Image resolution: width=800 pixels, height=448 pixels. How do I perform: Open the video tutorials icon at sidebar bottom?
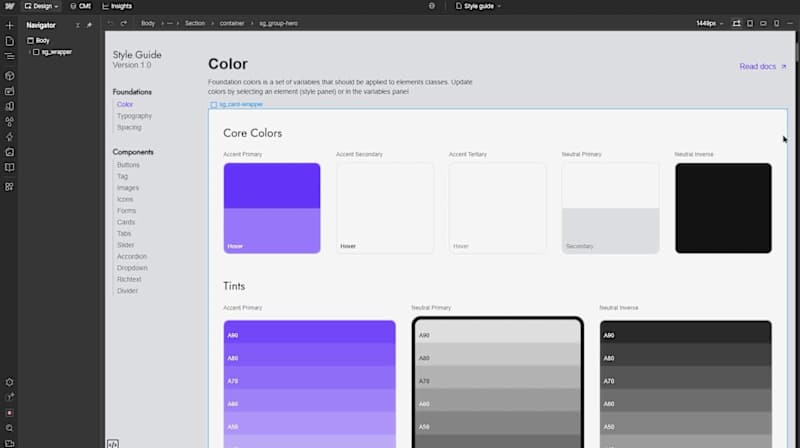tap(9, 443)
